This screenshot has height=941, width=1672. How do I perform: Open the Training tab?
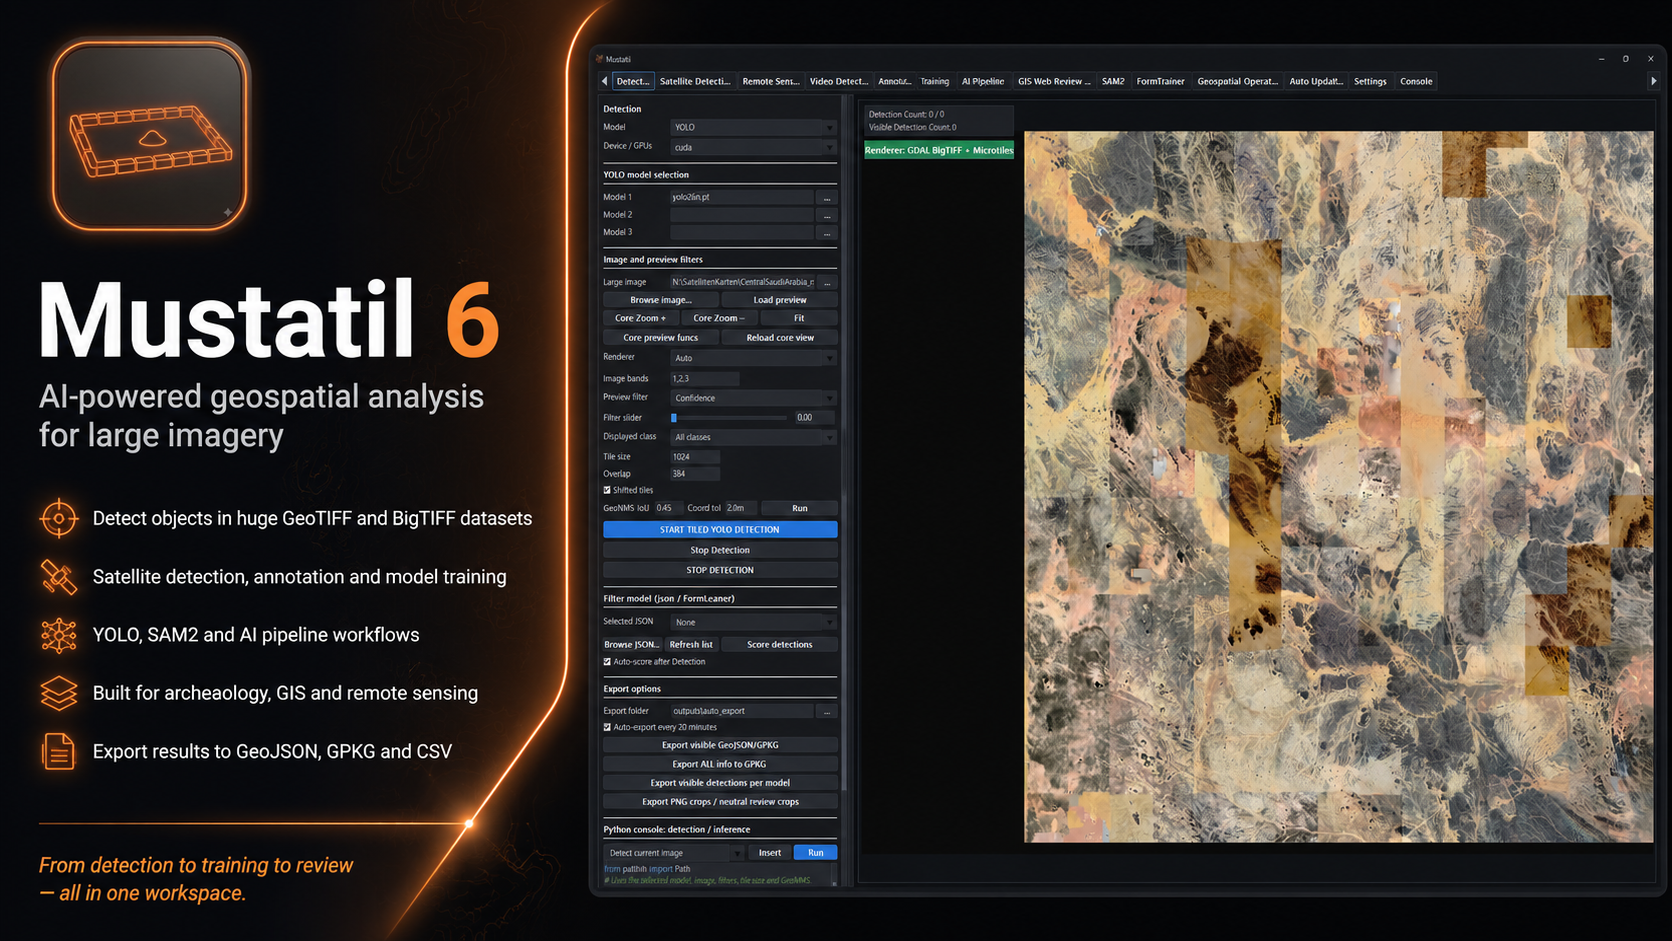(x=935, y=81)
